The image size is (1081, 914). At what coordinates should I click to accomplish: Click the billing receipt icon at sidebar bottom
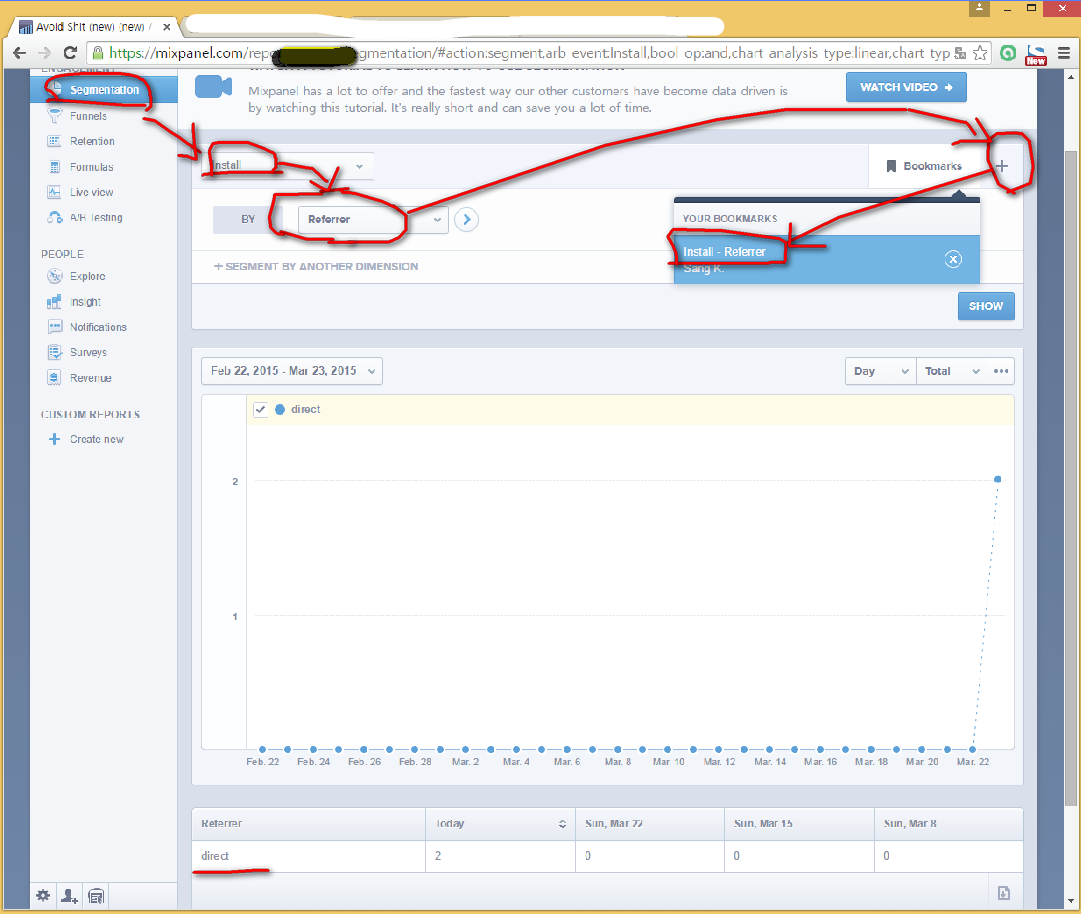point(96,896)
